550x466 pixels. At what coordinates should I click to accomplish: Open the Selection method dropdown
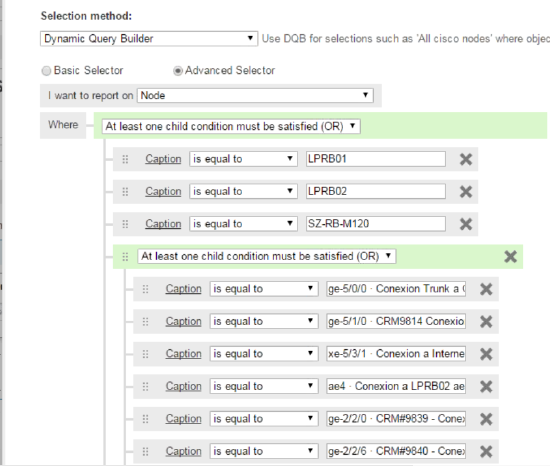coord(149,39)
